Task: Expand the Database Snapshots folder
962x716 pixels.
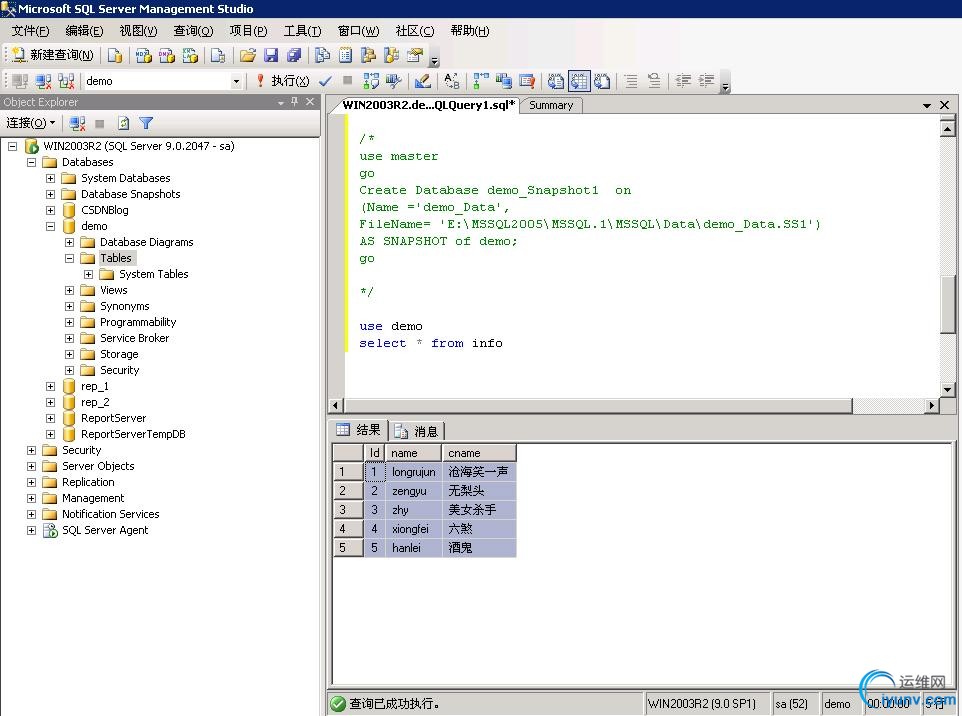Action: (x=50, y=194)
